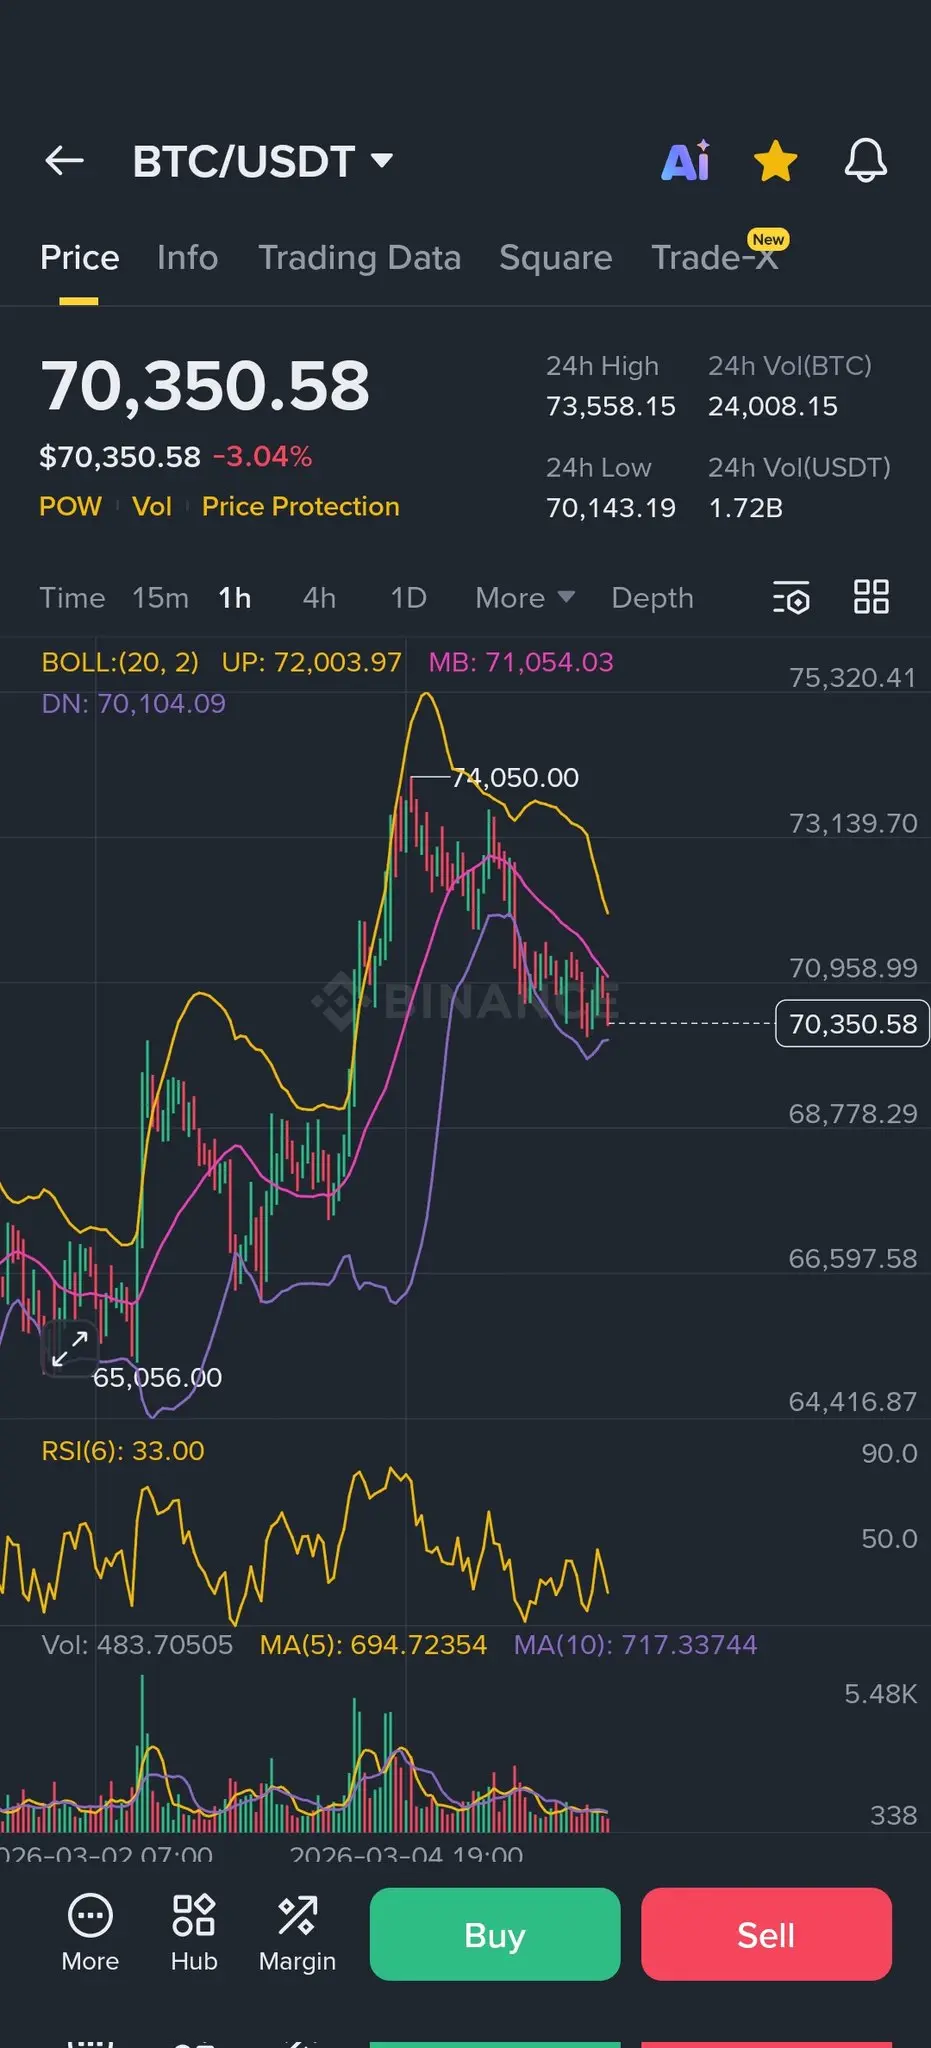The image size is (931, 2048).
Task: Tap the UP: 72,003.97 band value
Action: [311, 662]
